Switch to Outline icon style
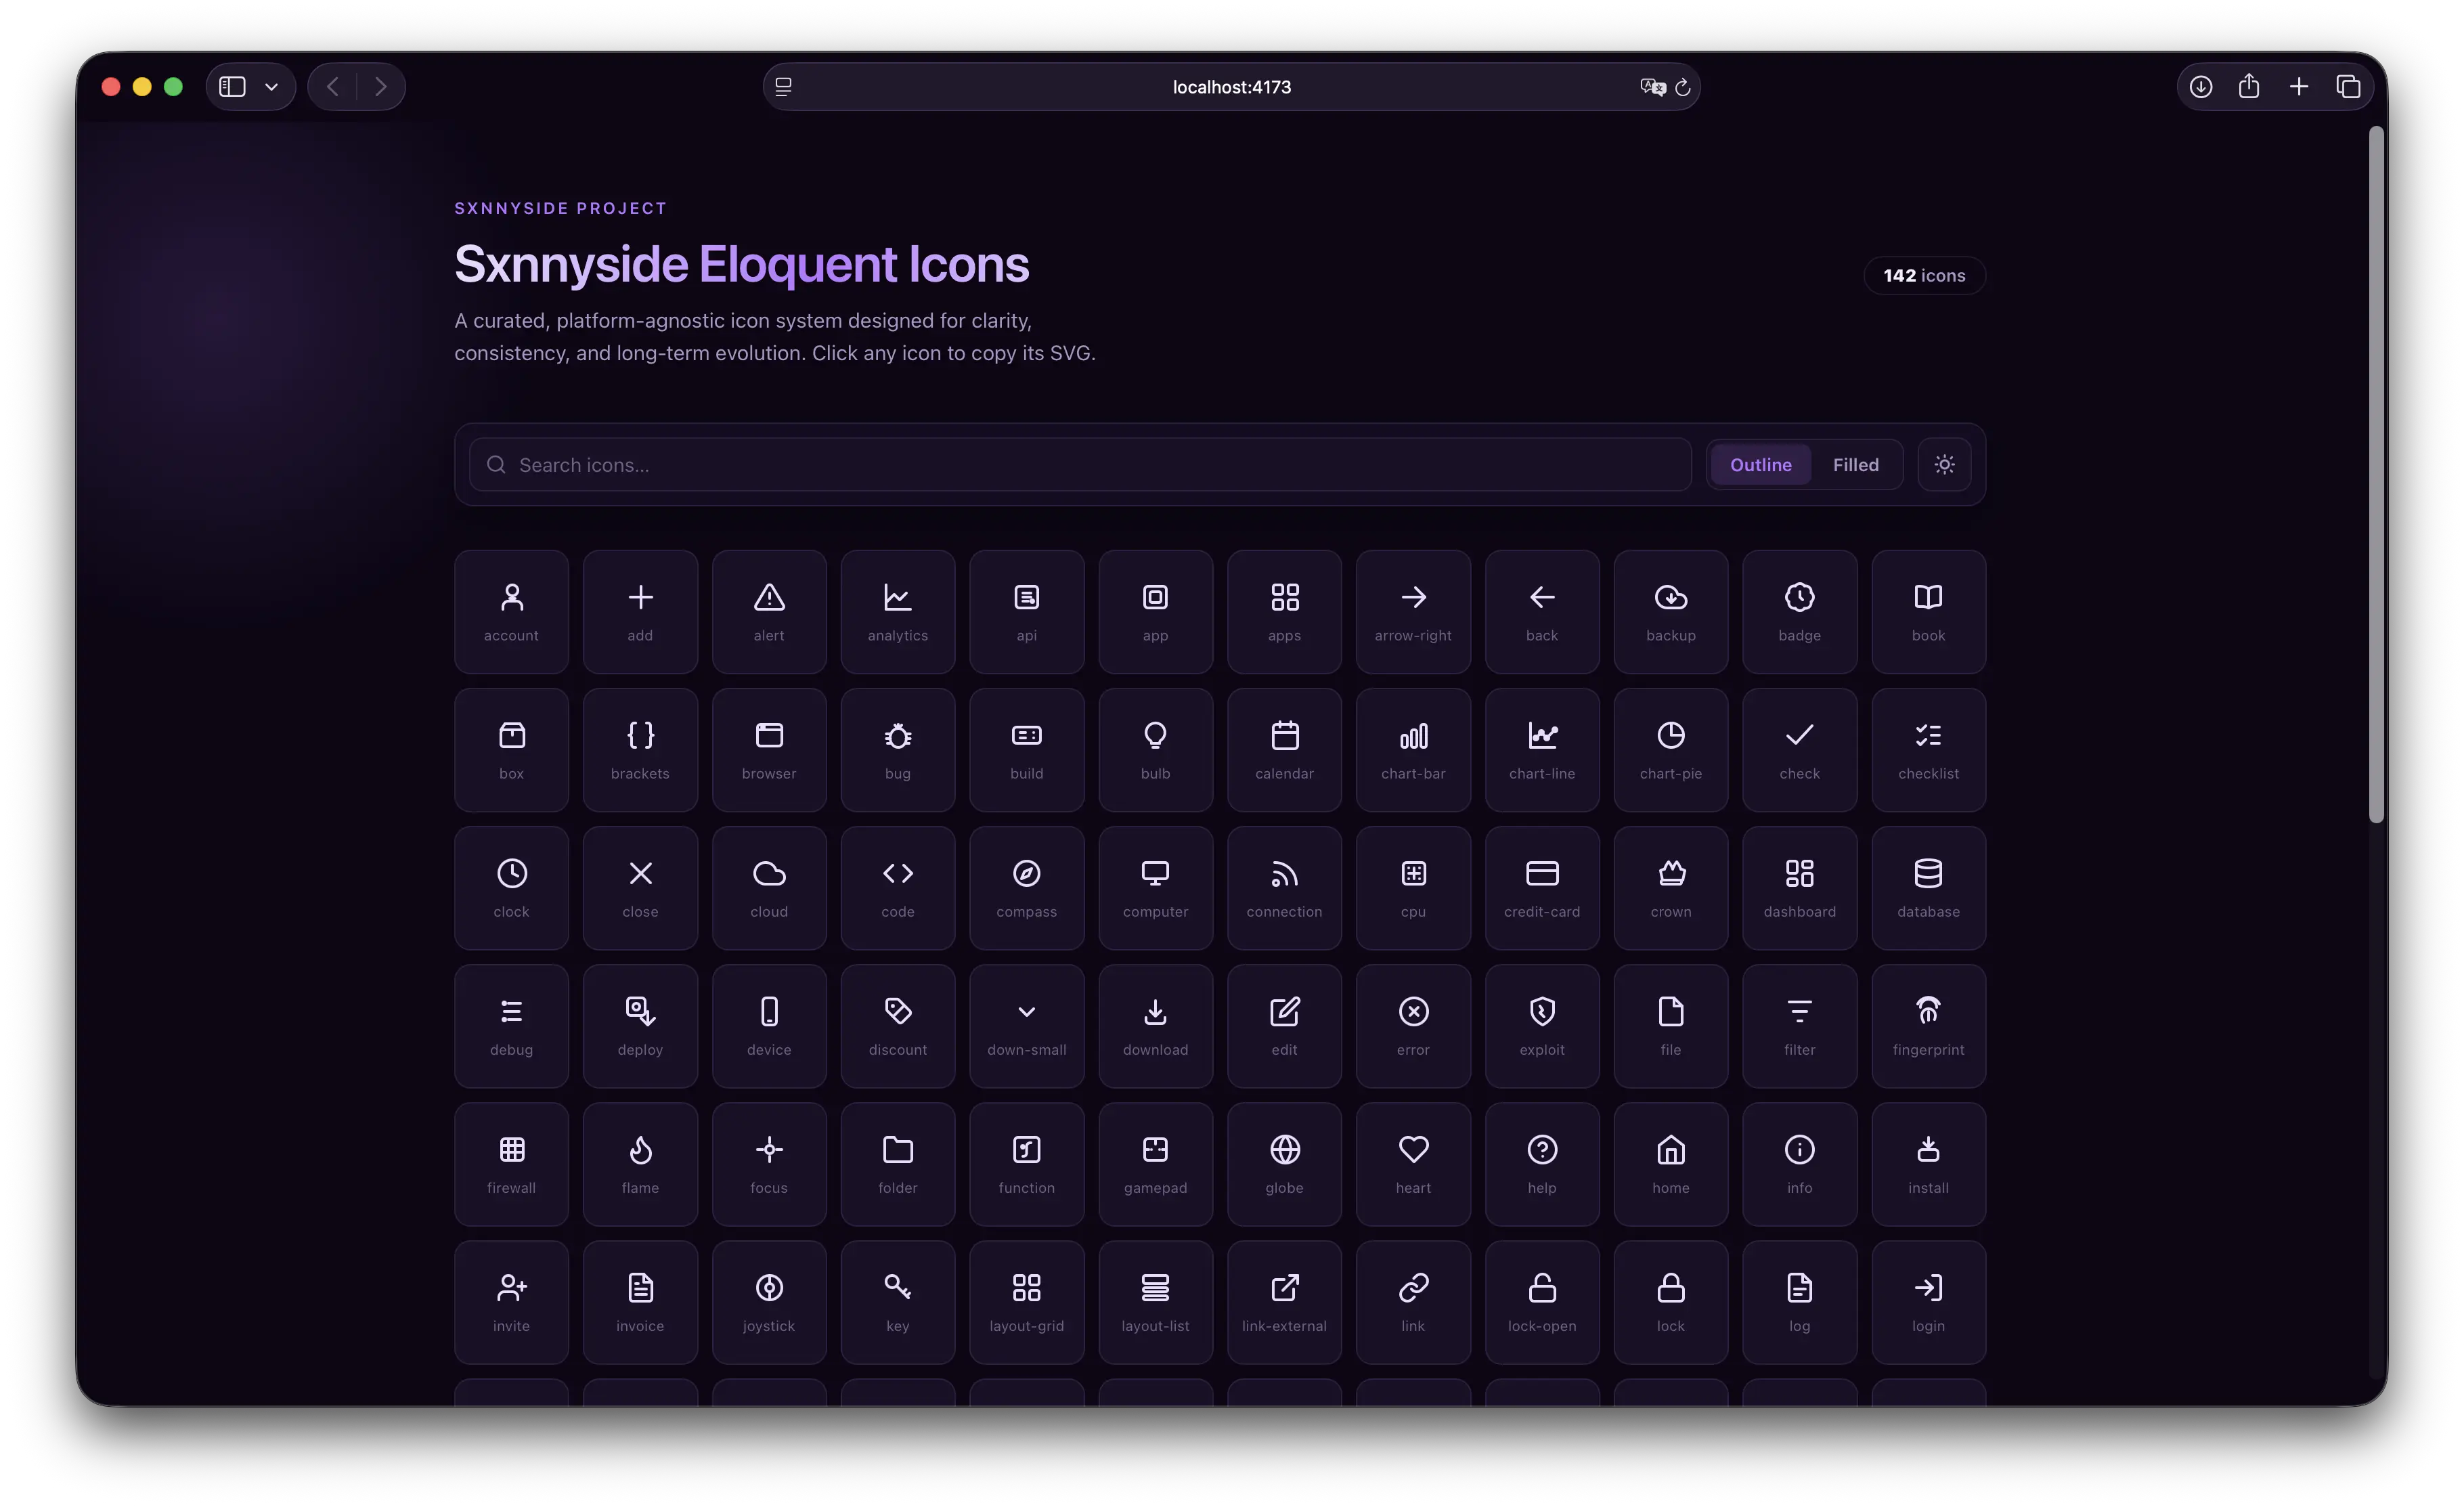This screenshot has width=2464, height=1507. [x=1760, y=464]
